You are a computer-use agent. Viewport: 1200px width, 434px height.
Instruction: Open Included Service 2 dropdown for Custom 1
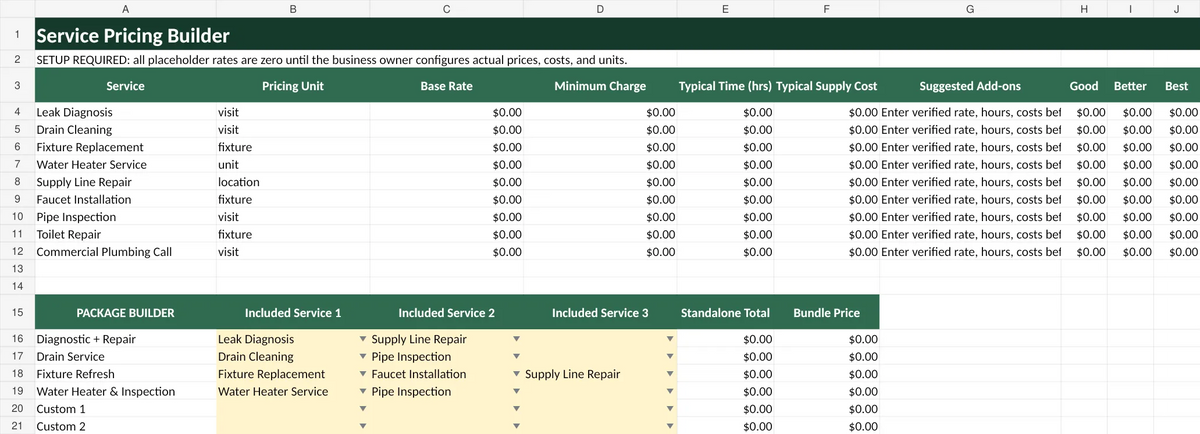pyautogui.click(x=516, y=409)
